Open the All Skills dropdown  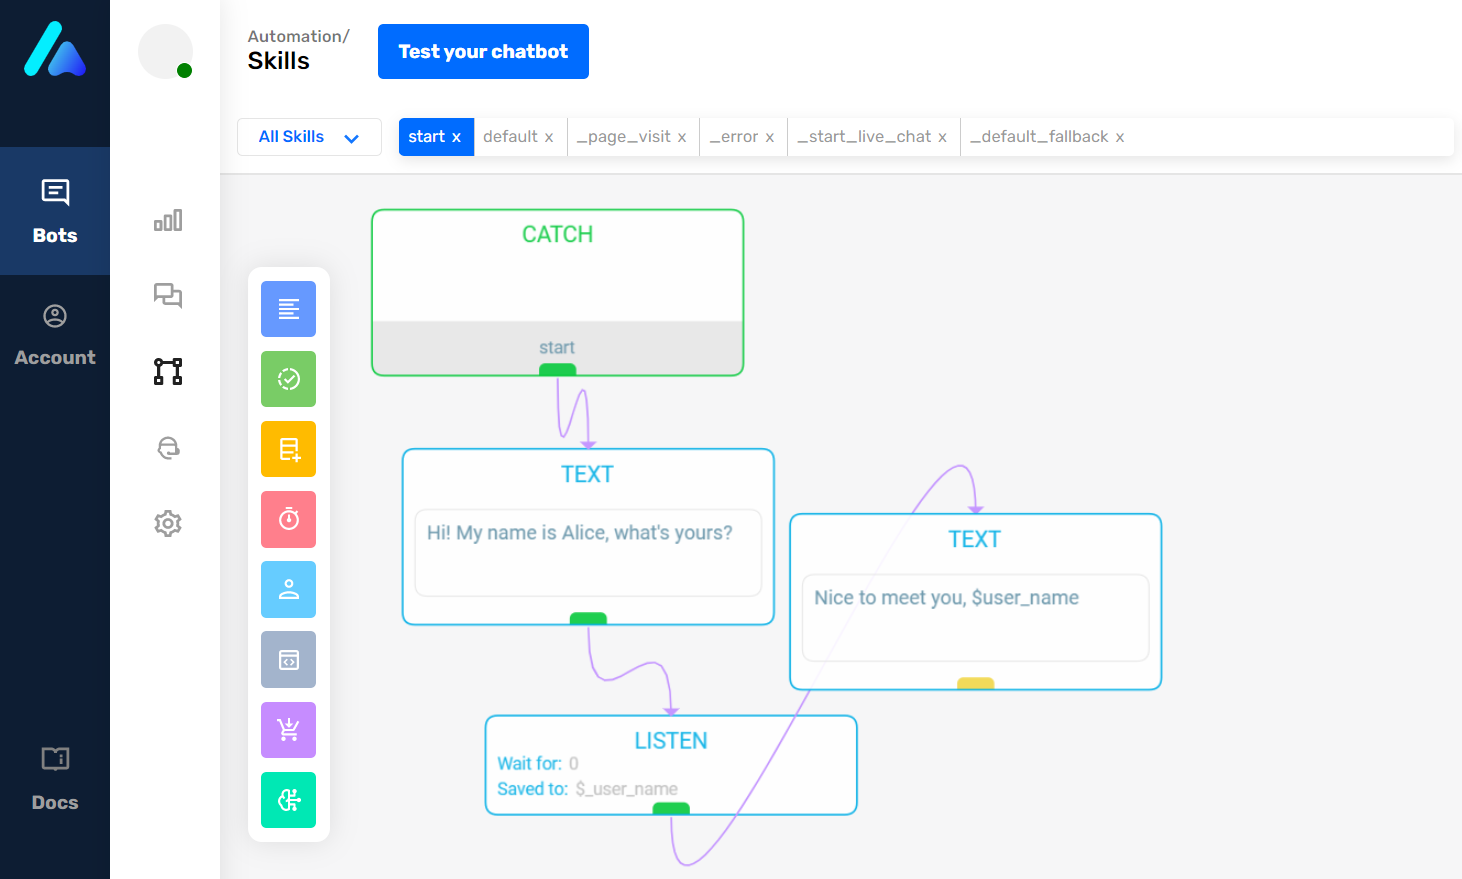[x=309, y=137]
